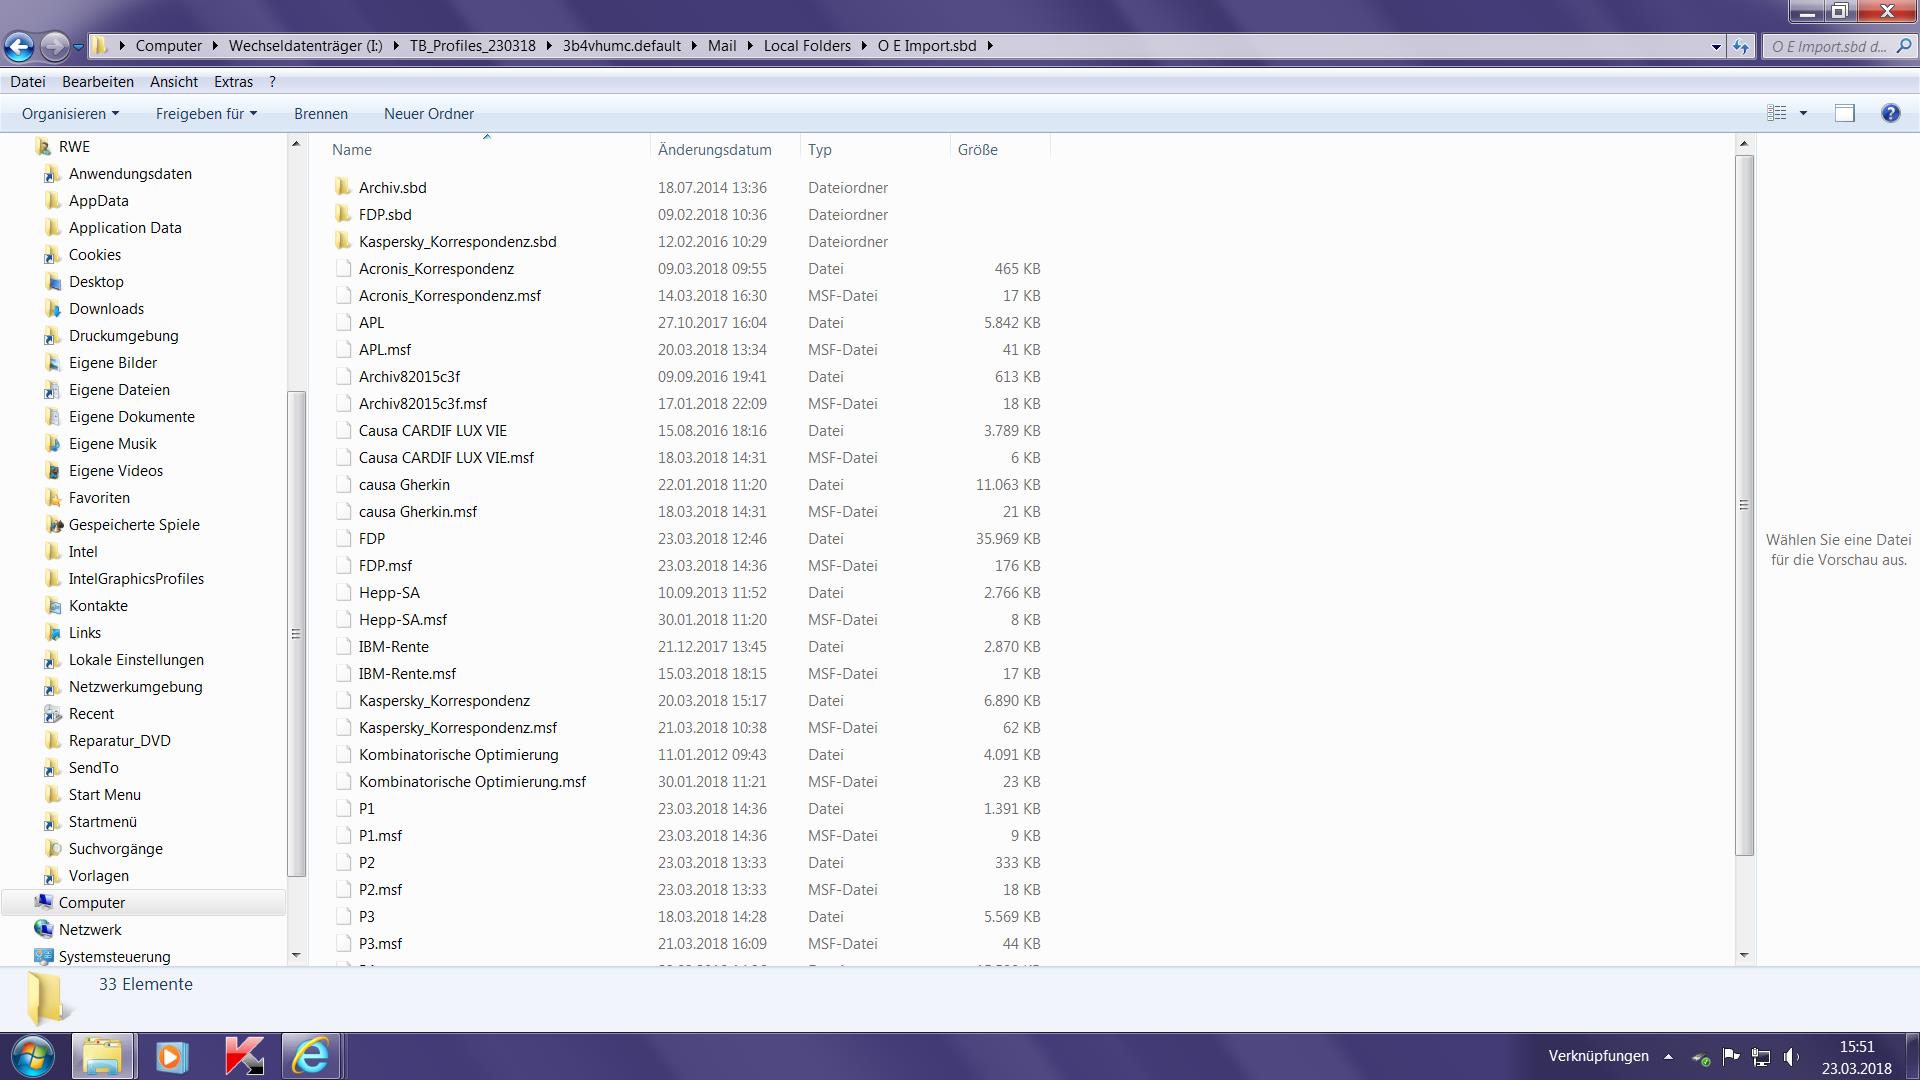The height and width of the screenshot is (1080, 1920).
Task: Open the view options dropdown arrow
Action: pyautogui.click(x=1803, y=114)
